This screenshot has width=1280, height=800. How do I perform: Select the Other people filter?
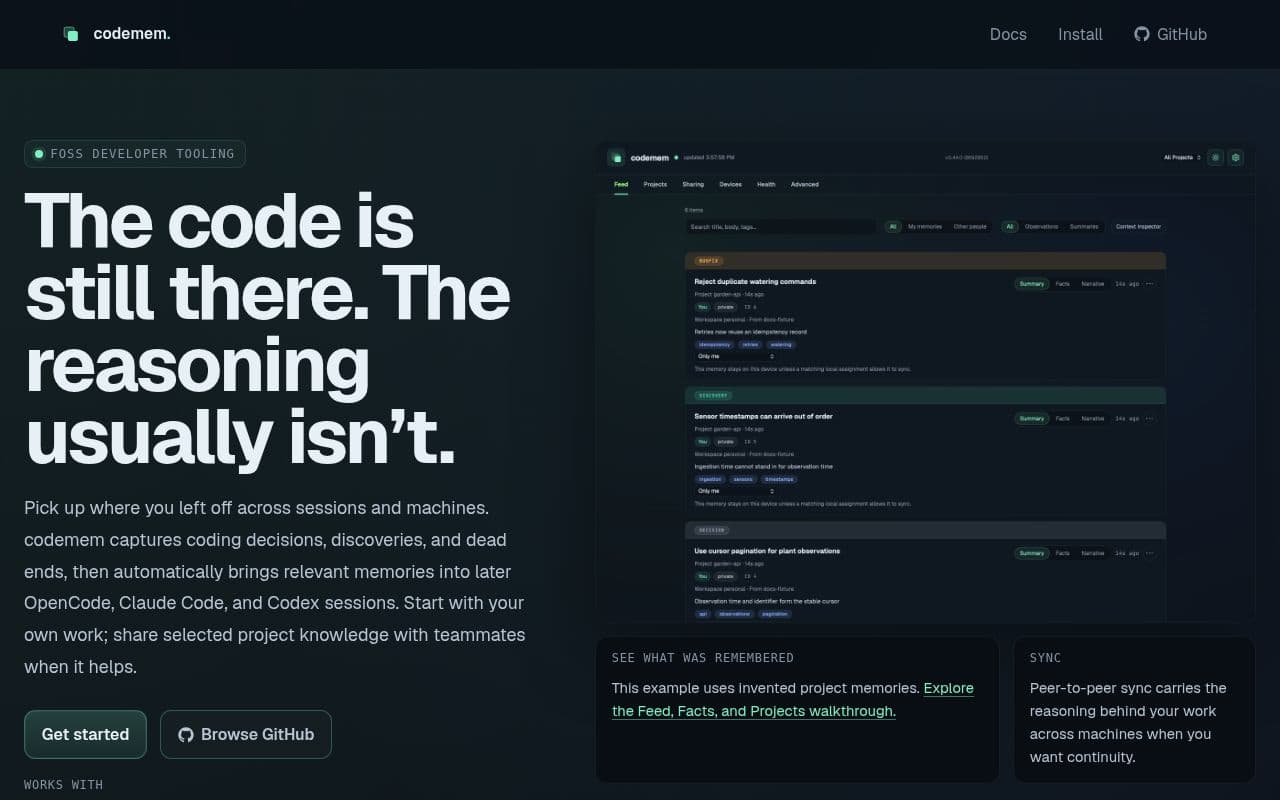[x=970, y=227]
